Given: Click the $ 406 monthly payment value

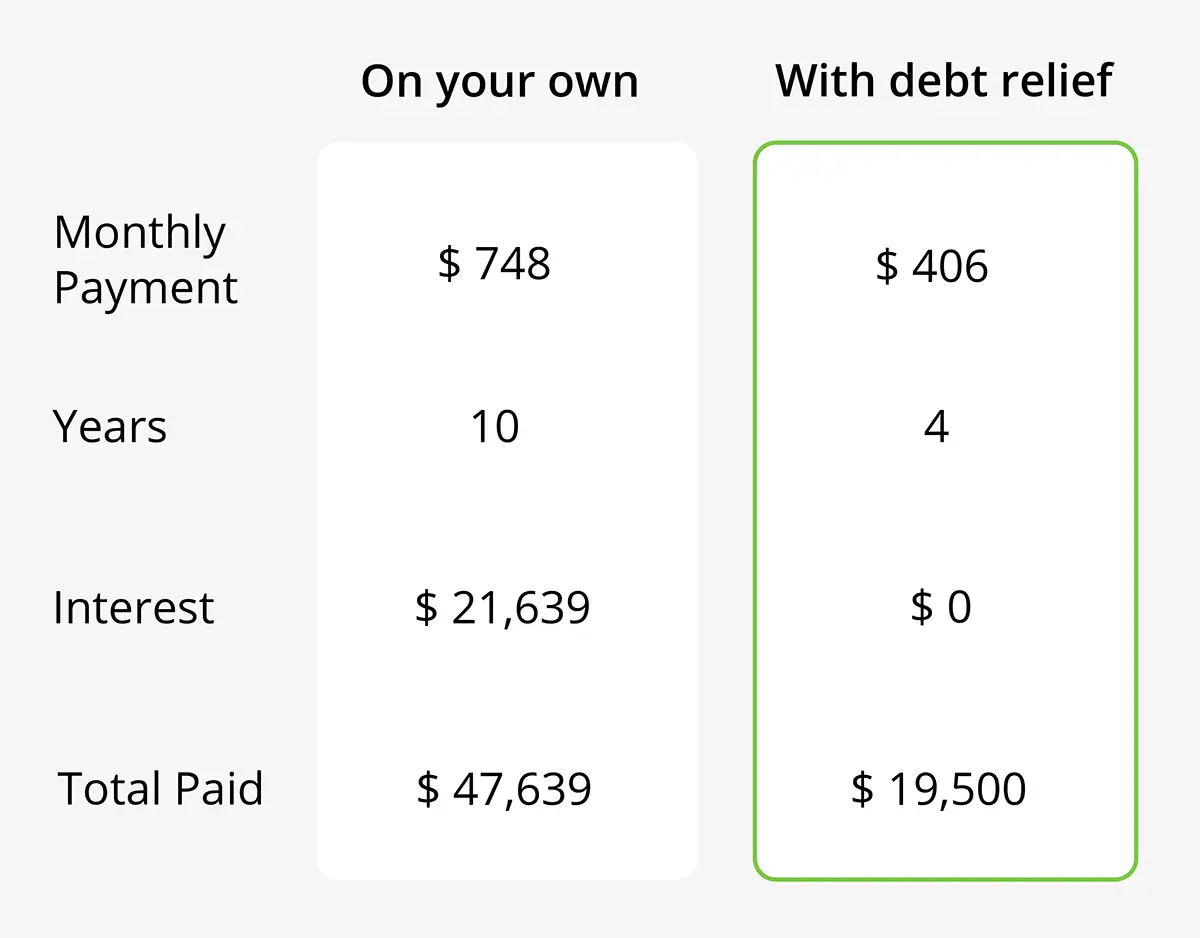Looking at the screenshot, I should coord(932,267).
